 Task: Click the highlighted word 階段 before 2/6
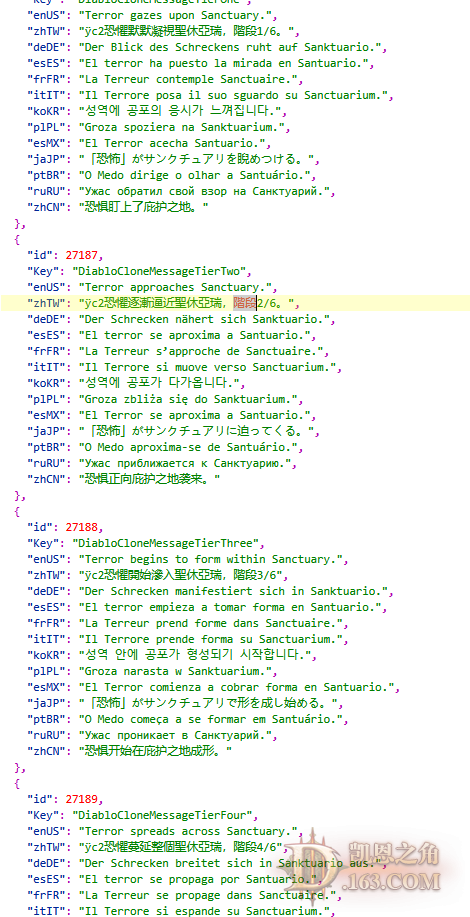[245, 303]
